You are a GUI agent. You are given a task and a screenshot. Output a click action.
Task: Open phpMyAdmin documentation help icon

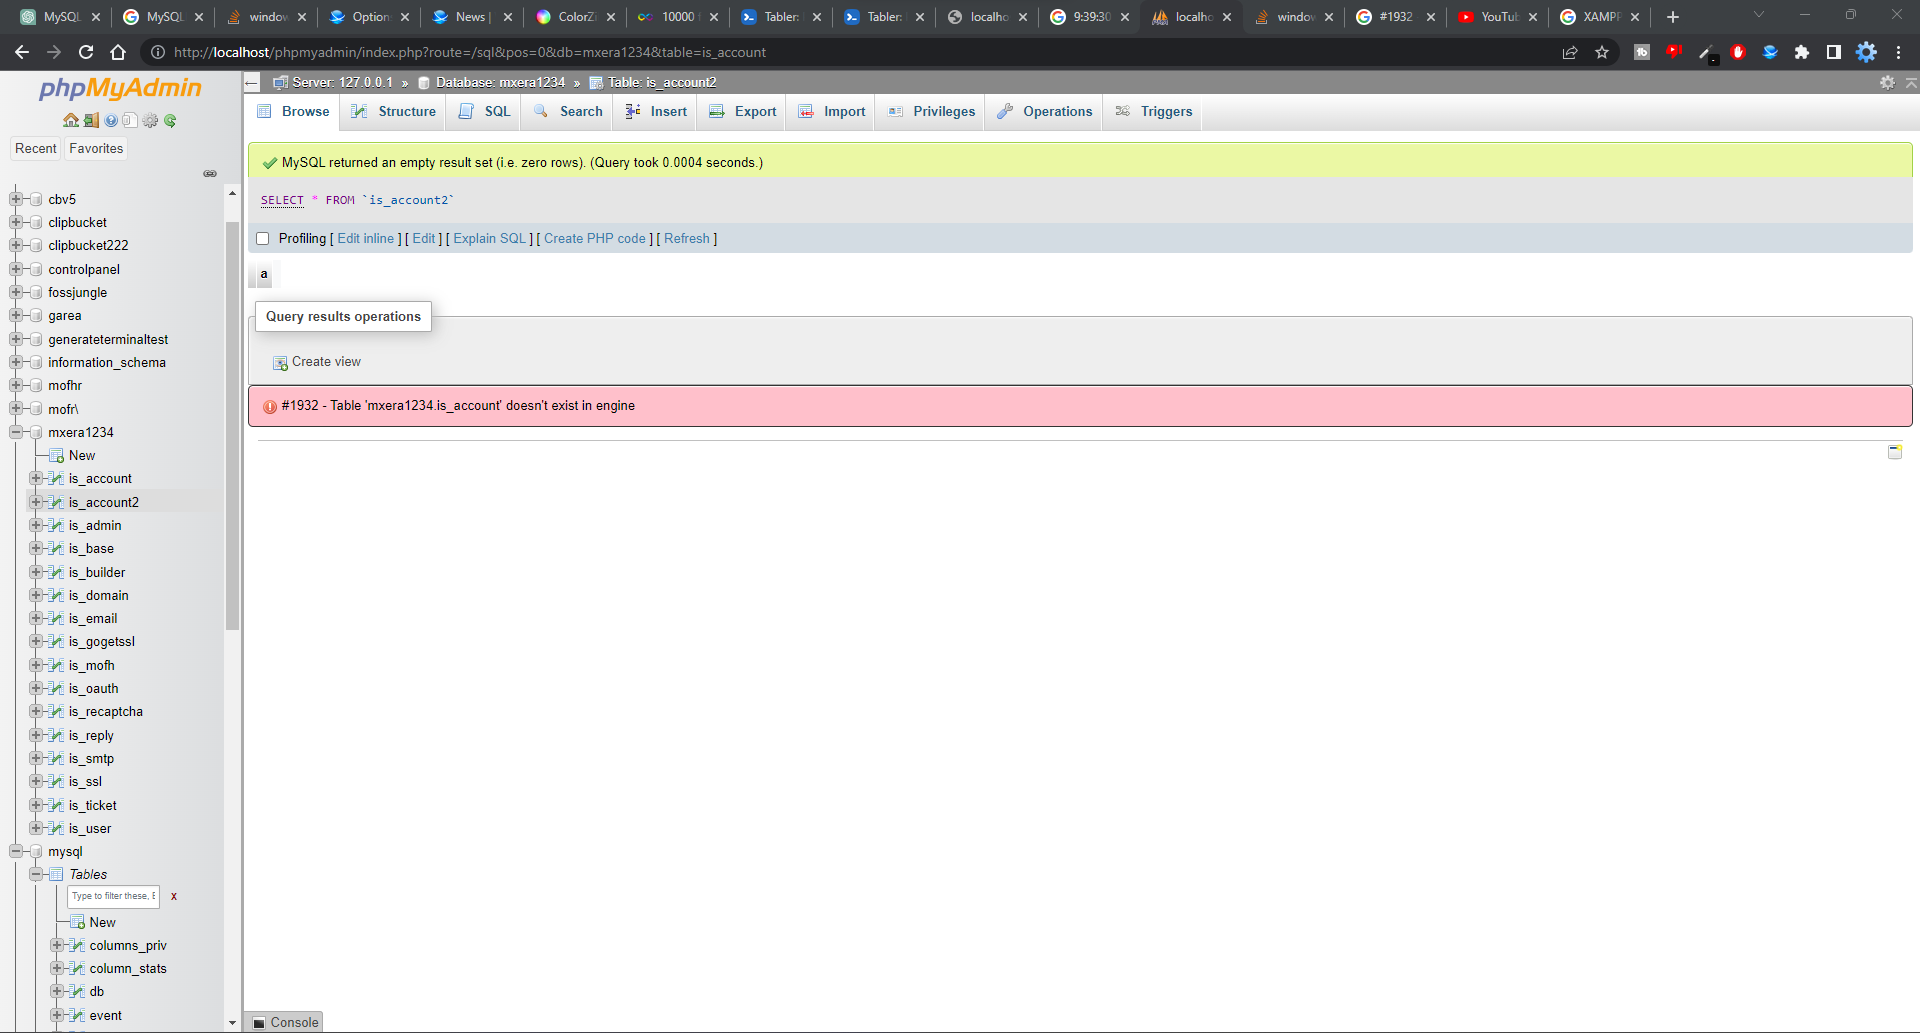(111, 121)
